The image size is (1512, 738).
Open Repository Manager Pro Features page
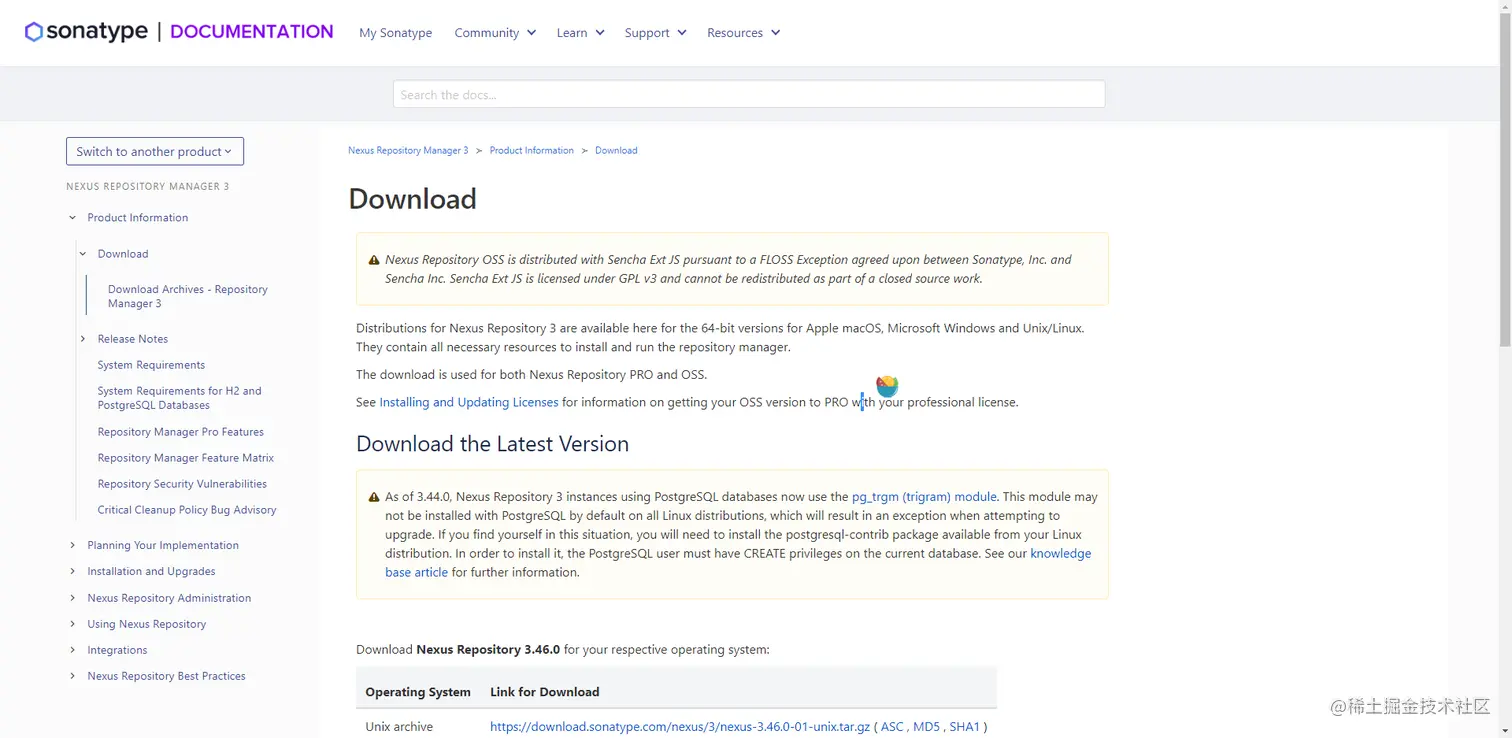(181, 432)
